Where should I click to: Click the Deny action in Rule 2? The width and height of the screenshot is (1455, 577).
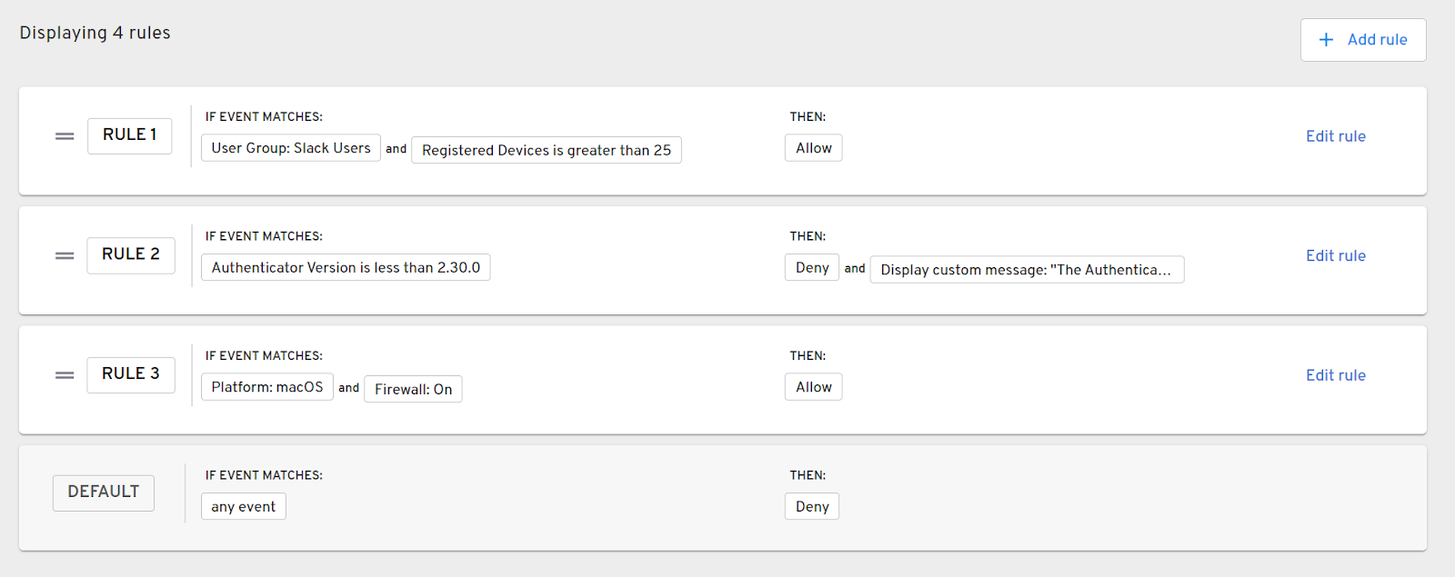point(812,268)
